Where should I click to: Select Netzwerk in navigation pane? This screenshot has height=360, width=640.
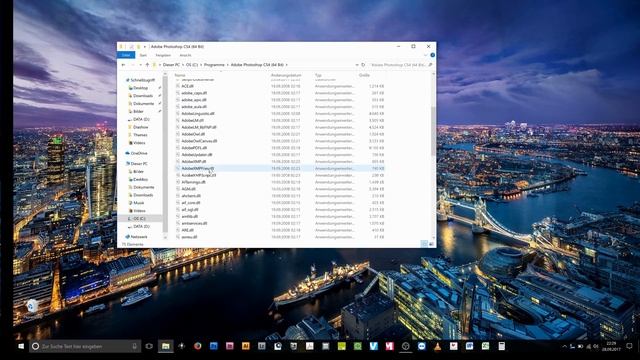click(139, 237)
